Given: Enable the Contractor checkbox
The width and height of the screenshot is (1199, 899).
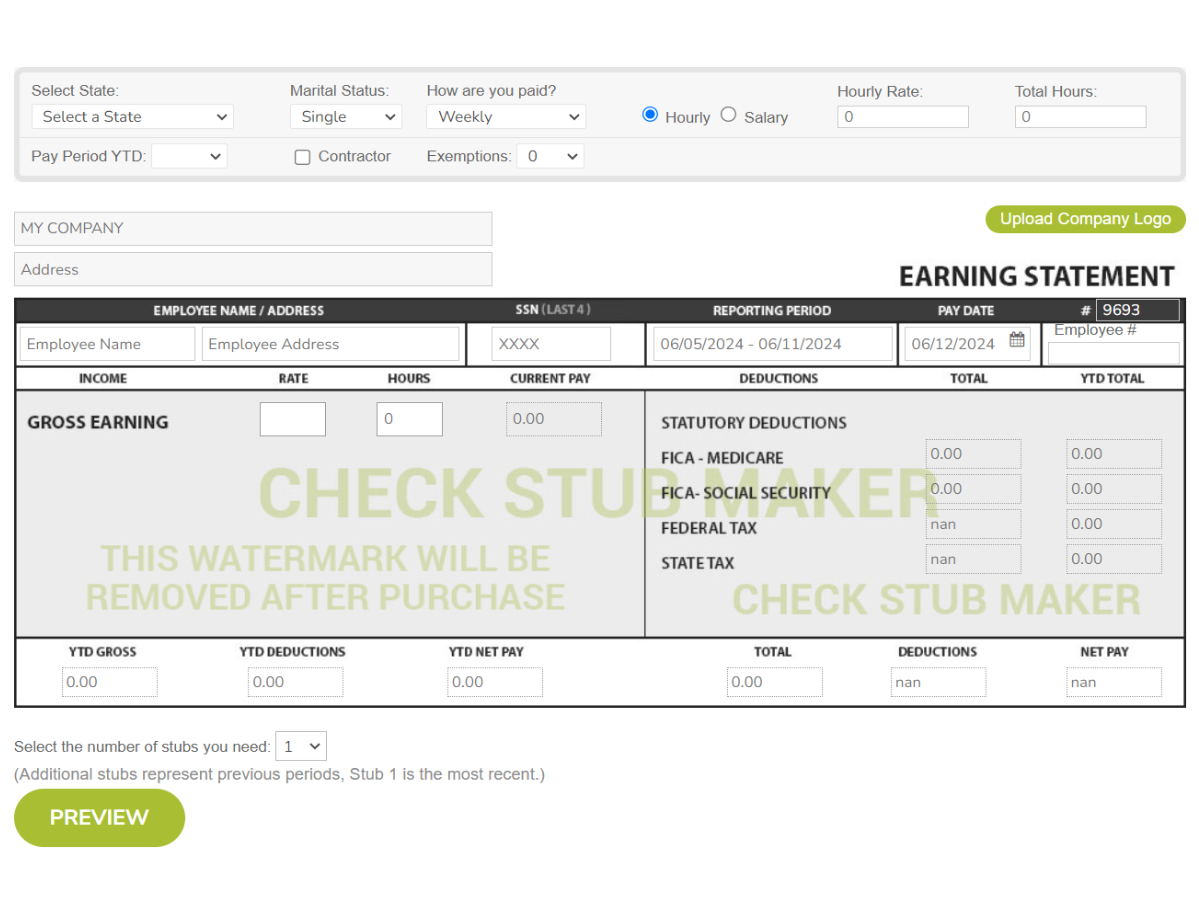Looking at the screenshot, I should click(302, 157).
